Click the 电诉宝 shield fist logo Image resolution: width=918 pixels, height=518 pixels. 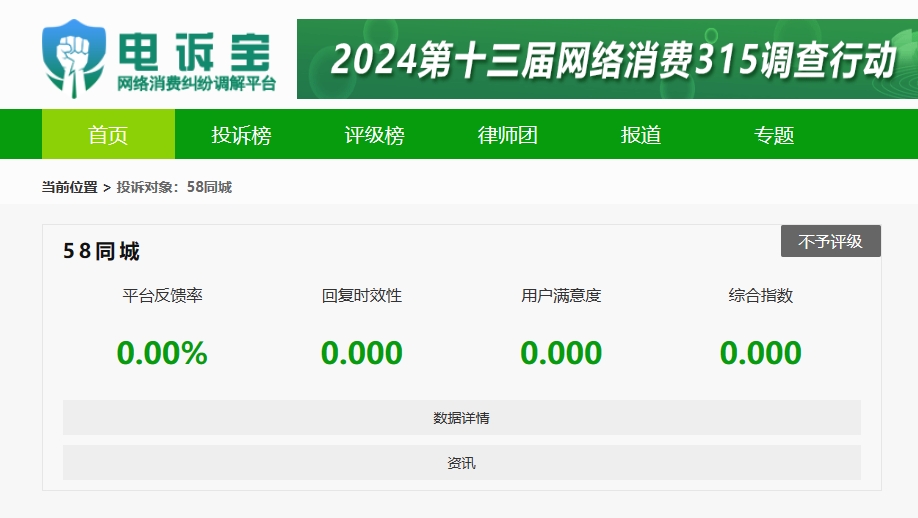[x=74, y=59]
